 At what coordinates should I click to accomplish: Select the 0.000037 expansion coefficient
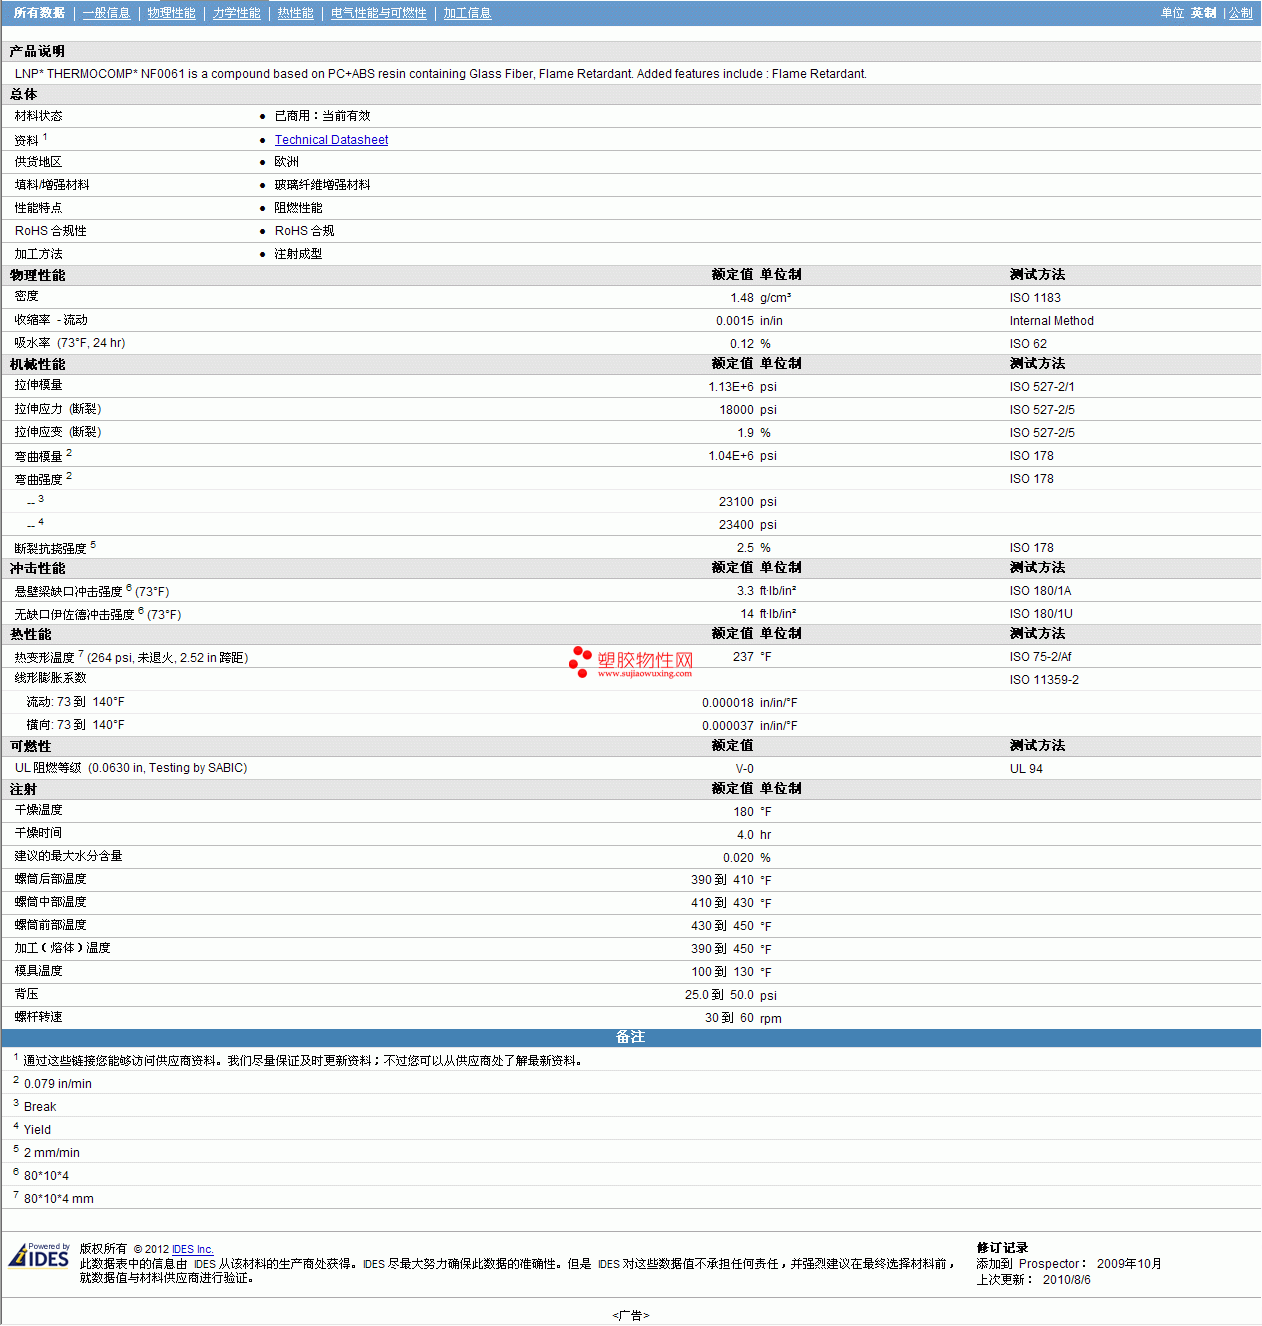[728, 726]
